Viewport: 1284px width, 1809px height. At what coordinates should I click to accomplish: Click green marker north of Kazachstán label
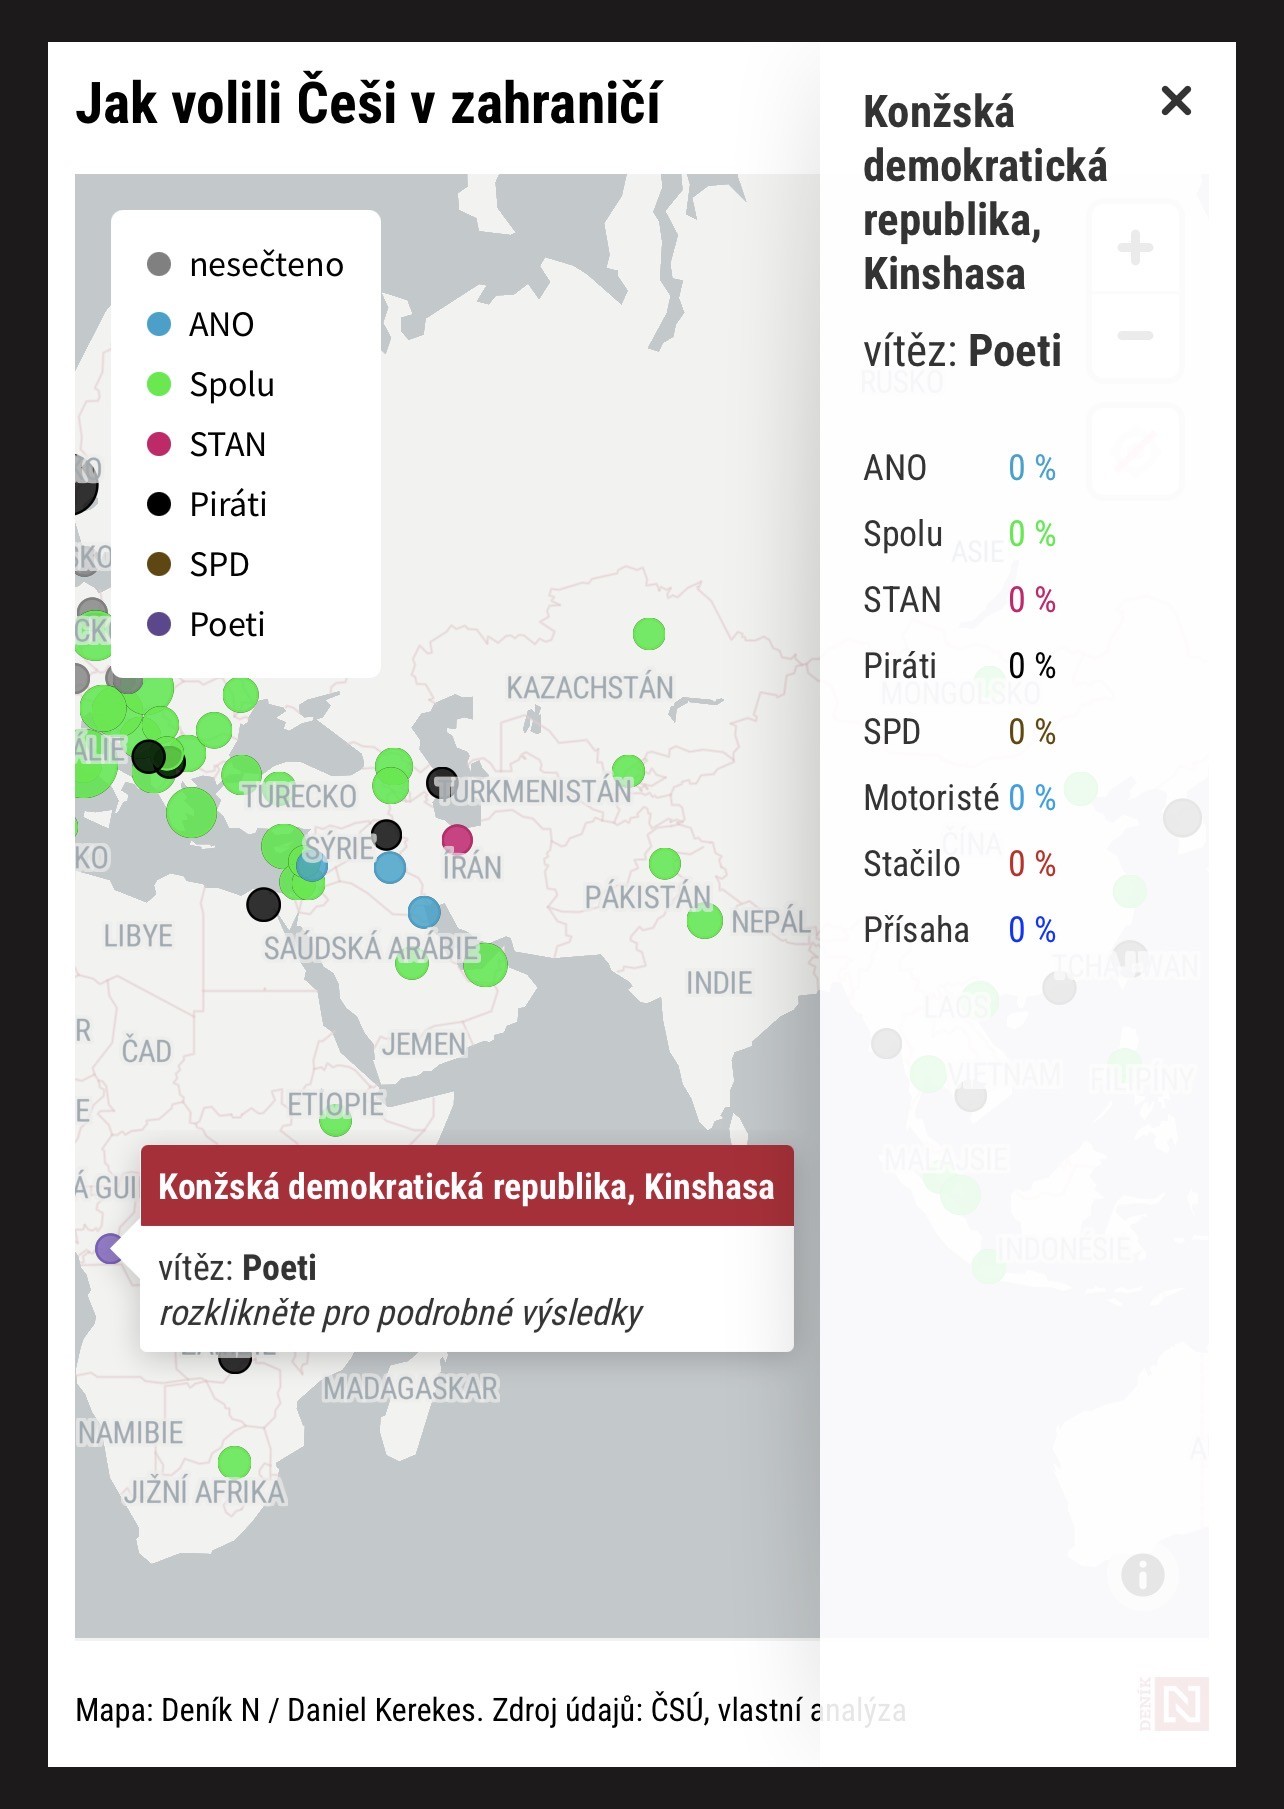(649, 633)
